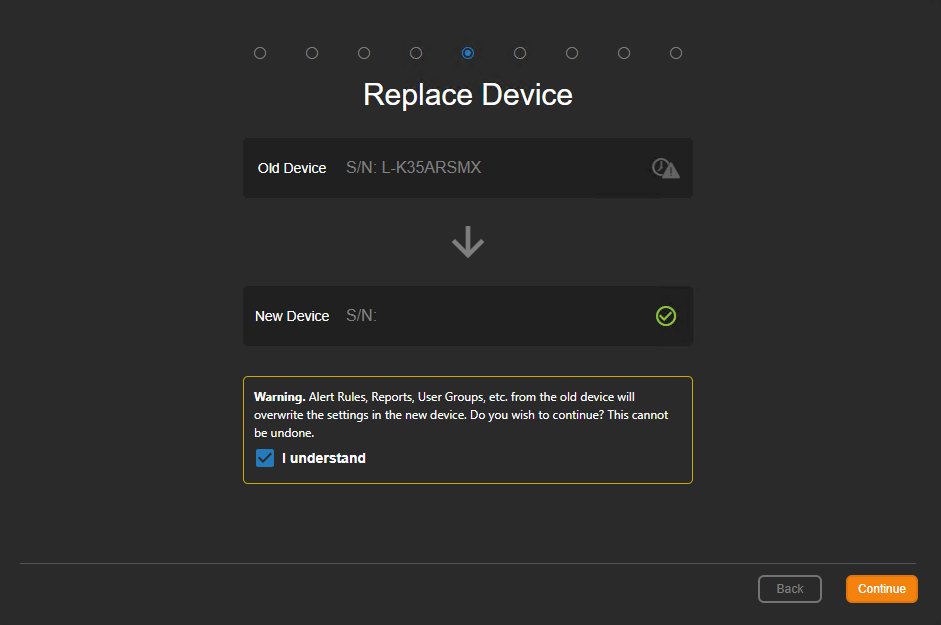Screen dimensions: 941x625
Task: Click the bold Warning. text
Action: point(280,397)
